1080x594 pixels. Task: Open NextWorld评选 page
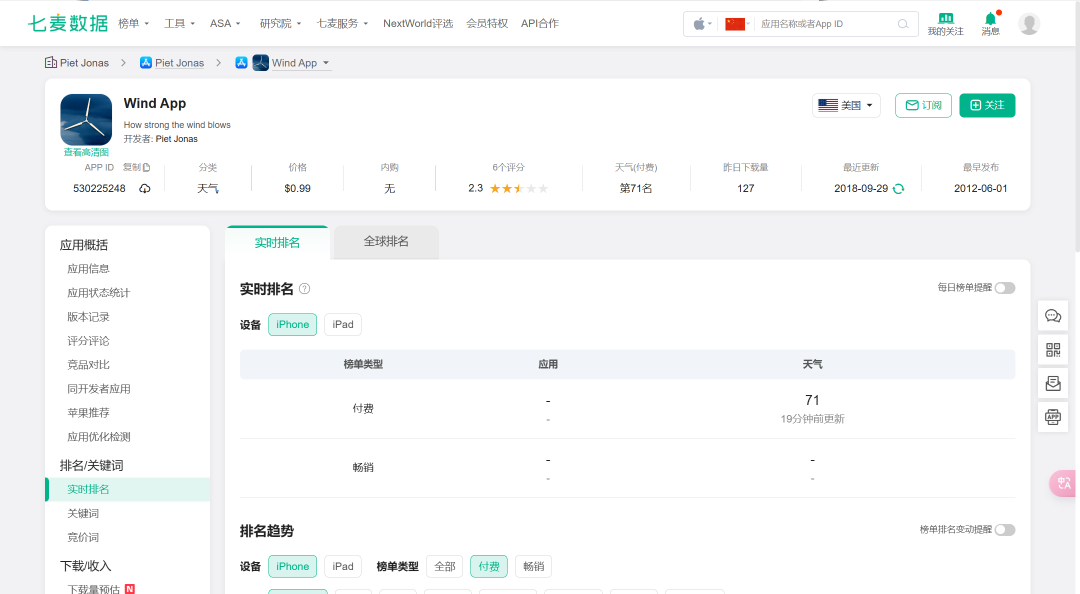pos(418,23)
